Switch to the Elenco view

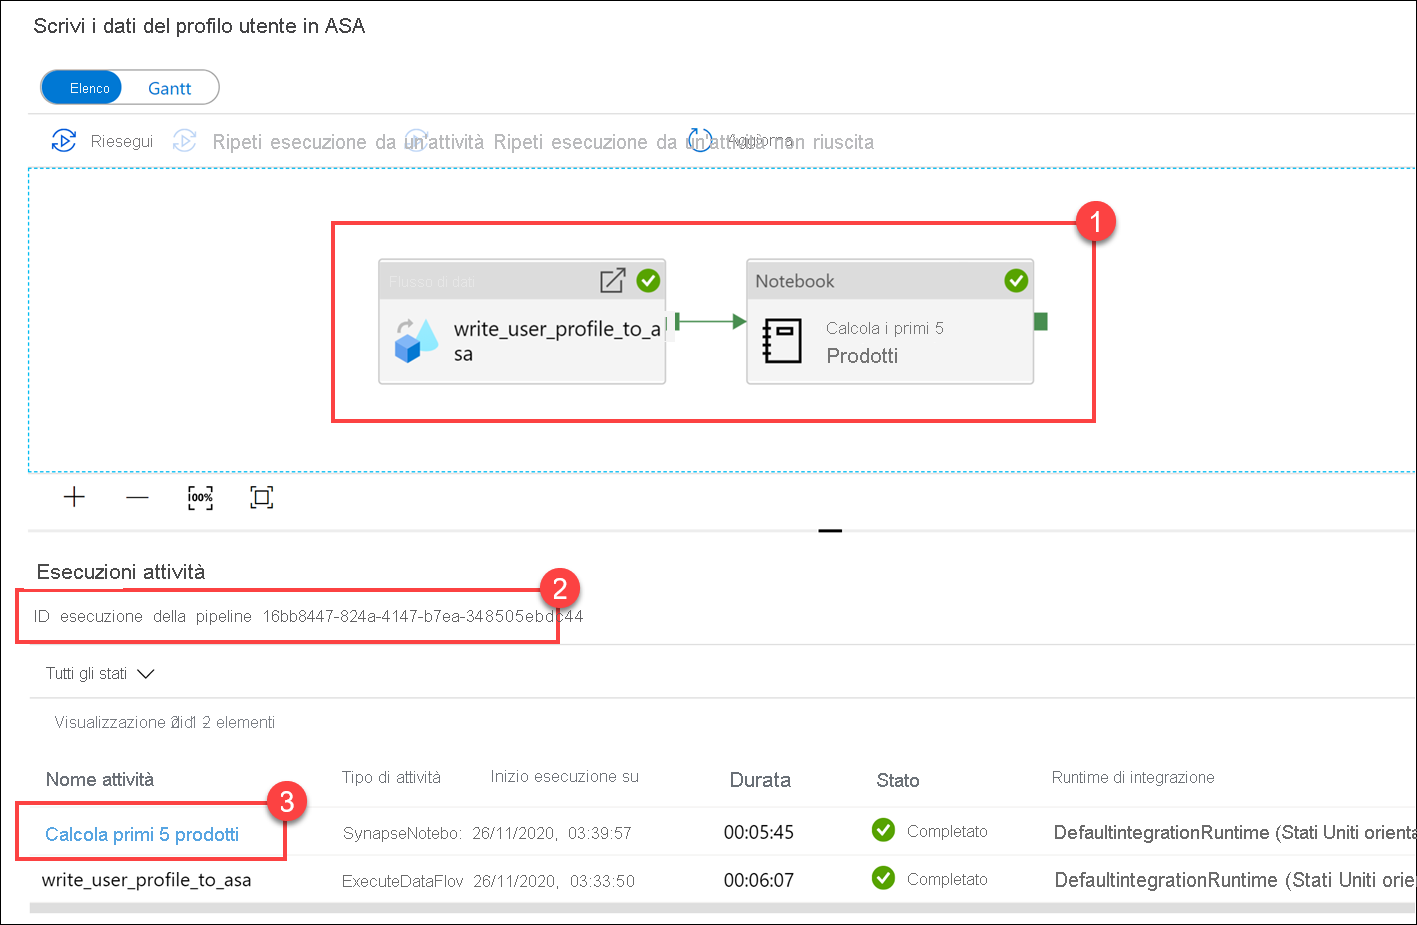click(82, 88)
